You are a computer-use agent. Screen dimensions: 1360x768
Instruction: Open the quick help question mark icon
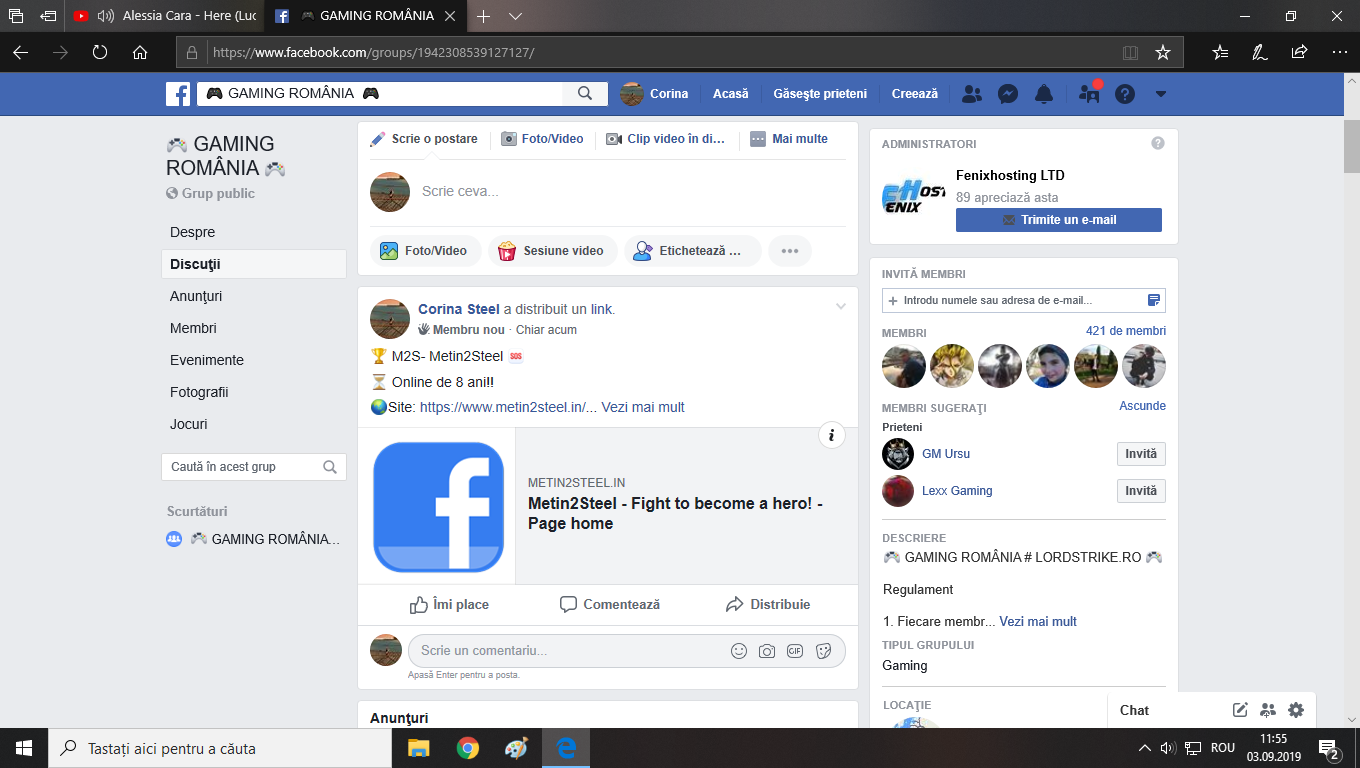tap(1125, 94)
